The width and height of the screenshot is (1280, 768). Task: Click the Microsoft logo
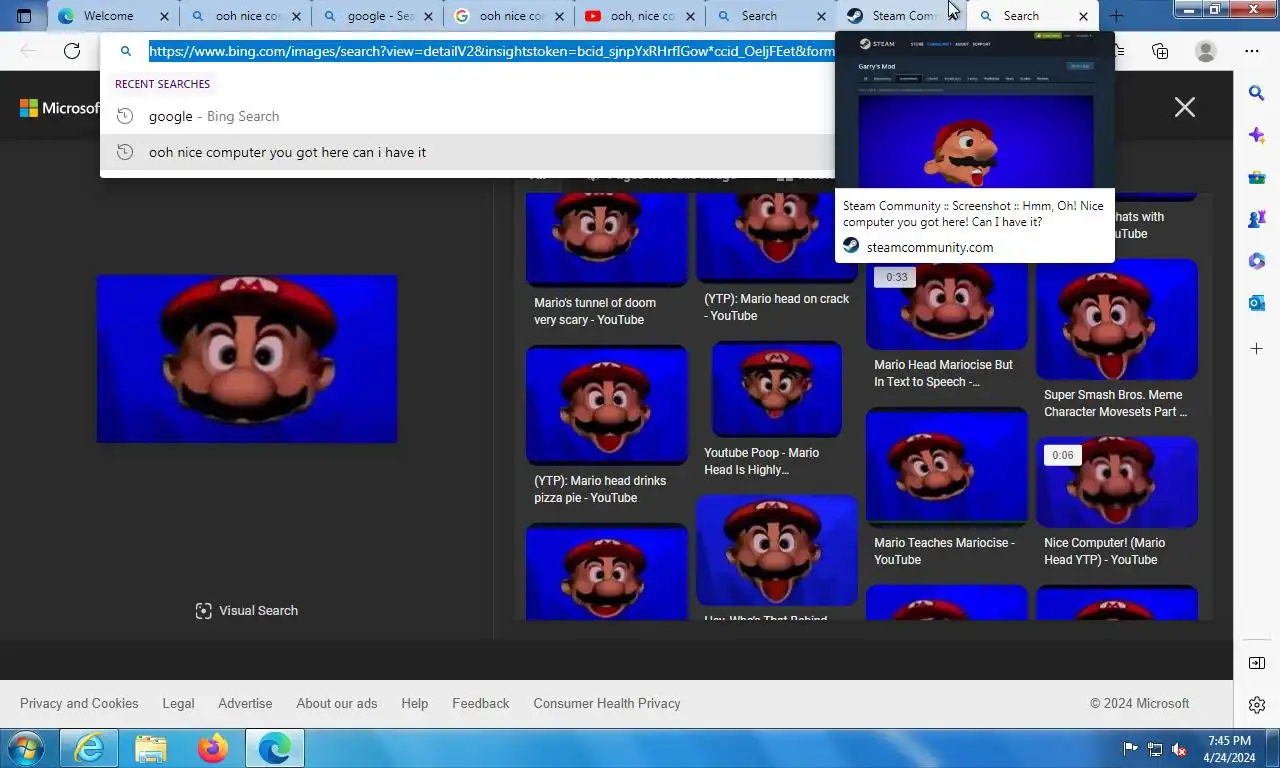pyautogui.click(x=60, y=108)
